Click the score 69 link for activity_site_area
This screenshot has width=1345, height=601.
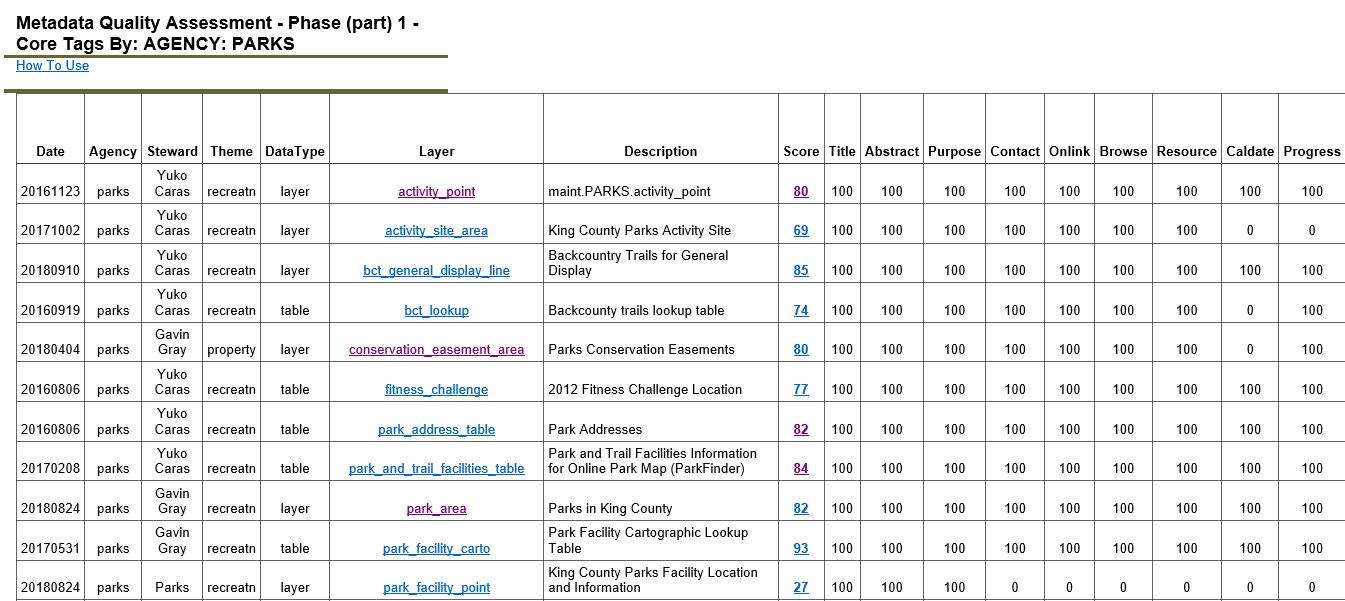click(800, 230)
